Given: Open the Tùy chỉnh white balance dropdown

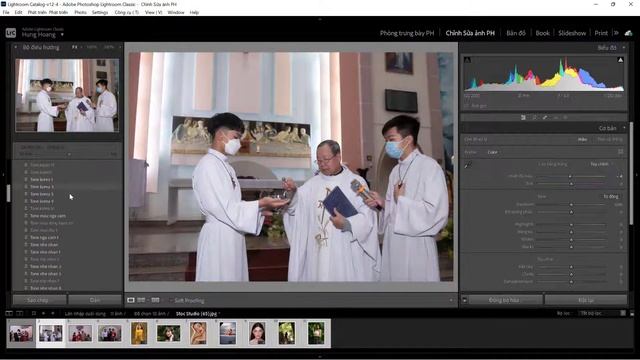Looking at the screenshot, I should pos(601,164).
